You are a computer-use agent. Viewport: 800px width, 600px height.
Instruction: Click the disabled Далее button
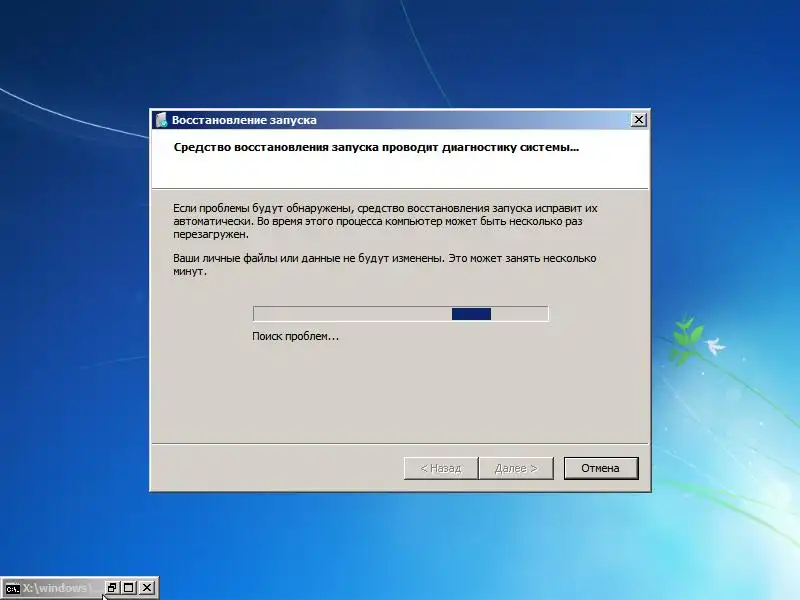(x=516, y=468)
